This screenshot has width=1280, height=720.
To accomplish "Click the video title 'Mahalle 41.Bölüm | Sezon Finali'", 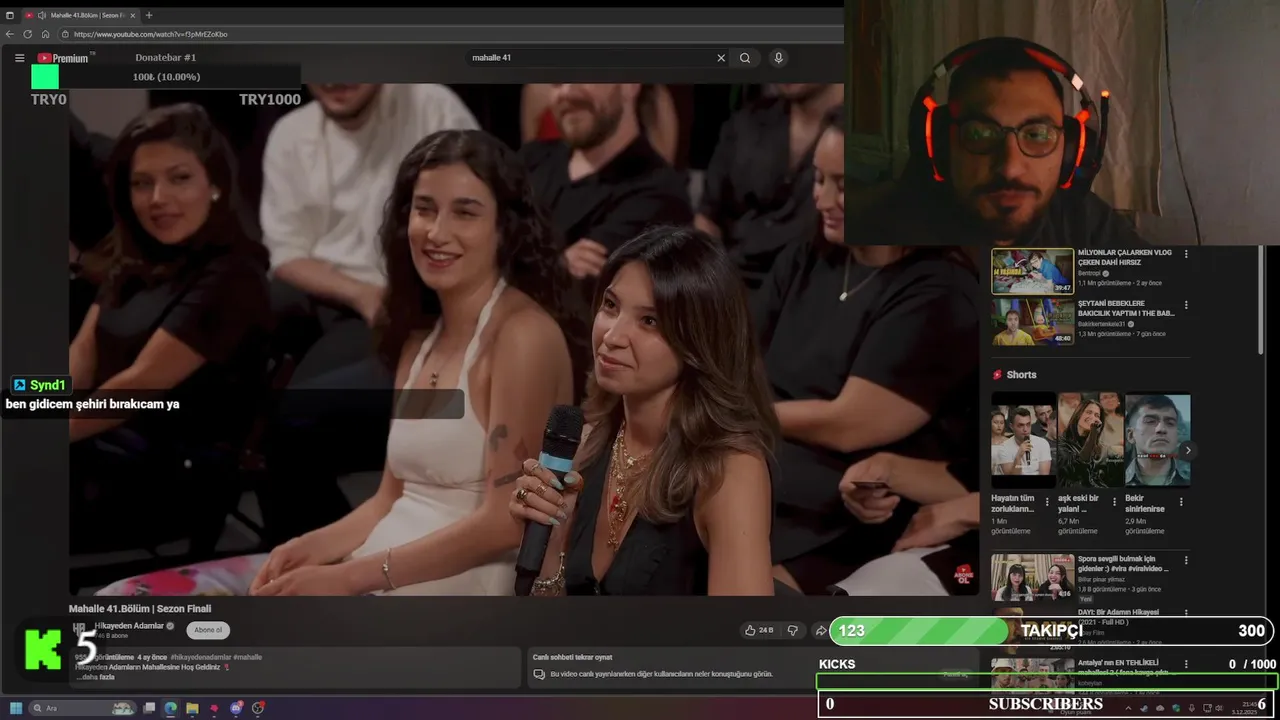I will click(x=140, y=608).
